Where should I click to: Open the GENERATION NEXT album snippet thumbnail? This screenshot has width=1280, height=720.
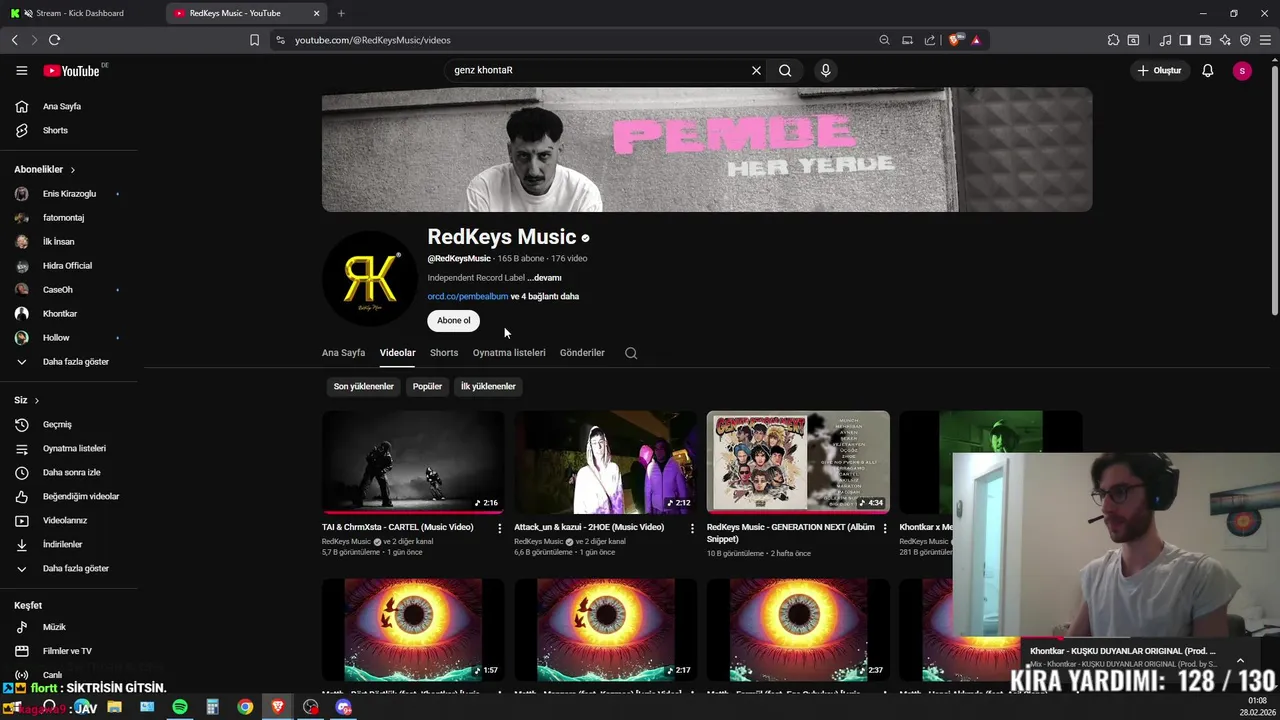click(798, 462)
